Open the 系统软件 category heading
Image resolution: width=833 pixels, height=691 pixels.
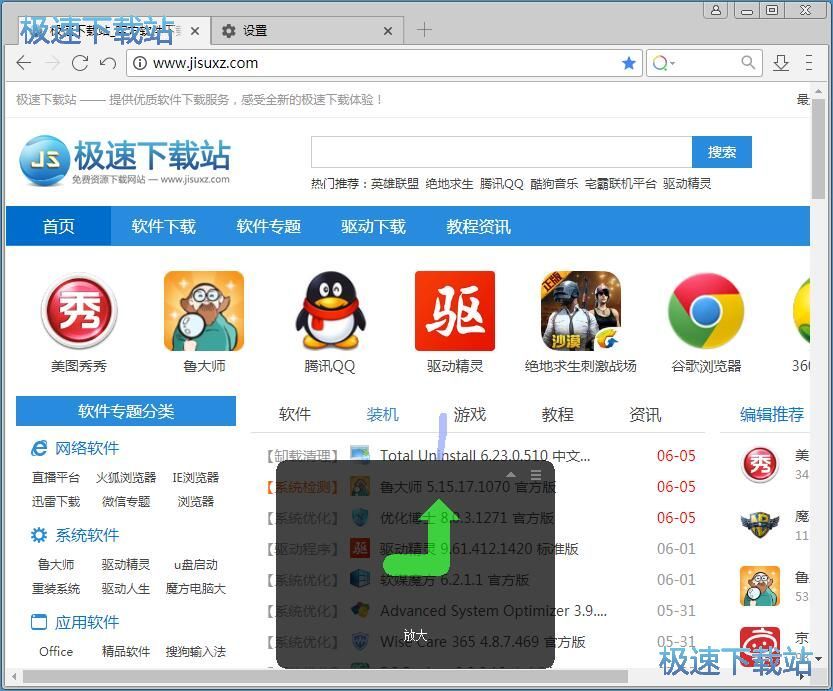[87, 535]
